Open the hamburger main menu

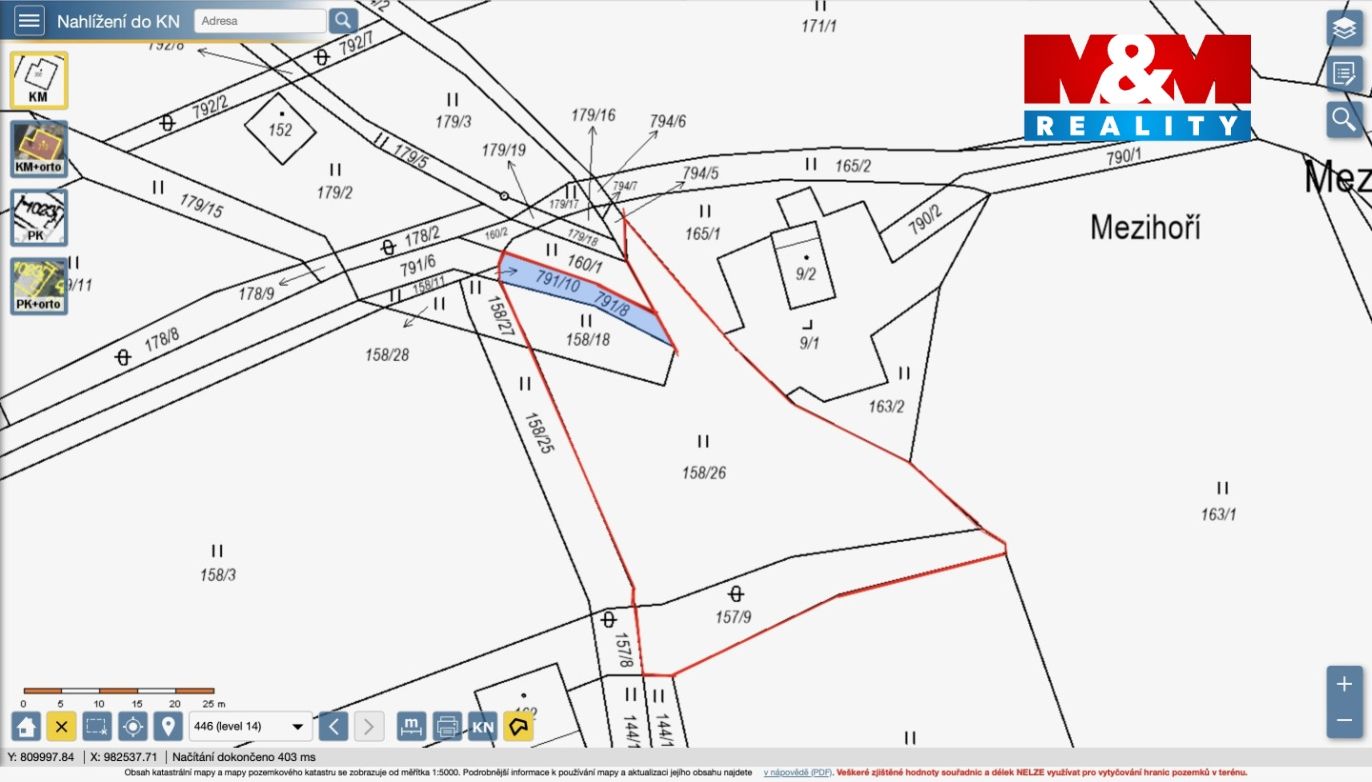[30, 20]
